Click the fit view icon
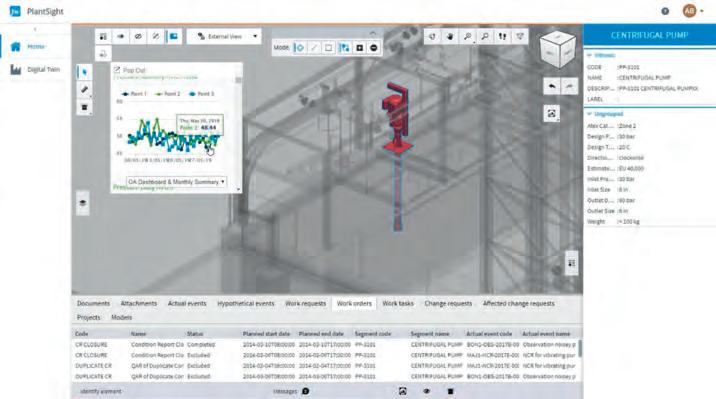Image resolution: width=716 pixels, height=399 pixels. pos(552,114)
